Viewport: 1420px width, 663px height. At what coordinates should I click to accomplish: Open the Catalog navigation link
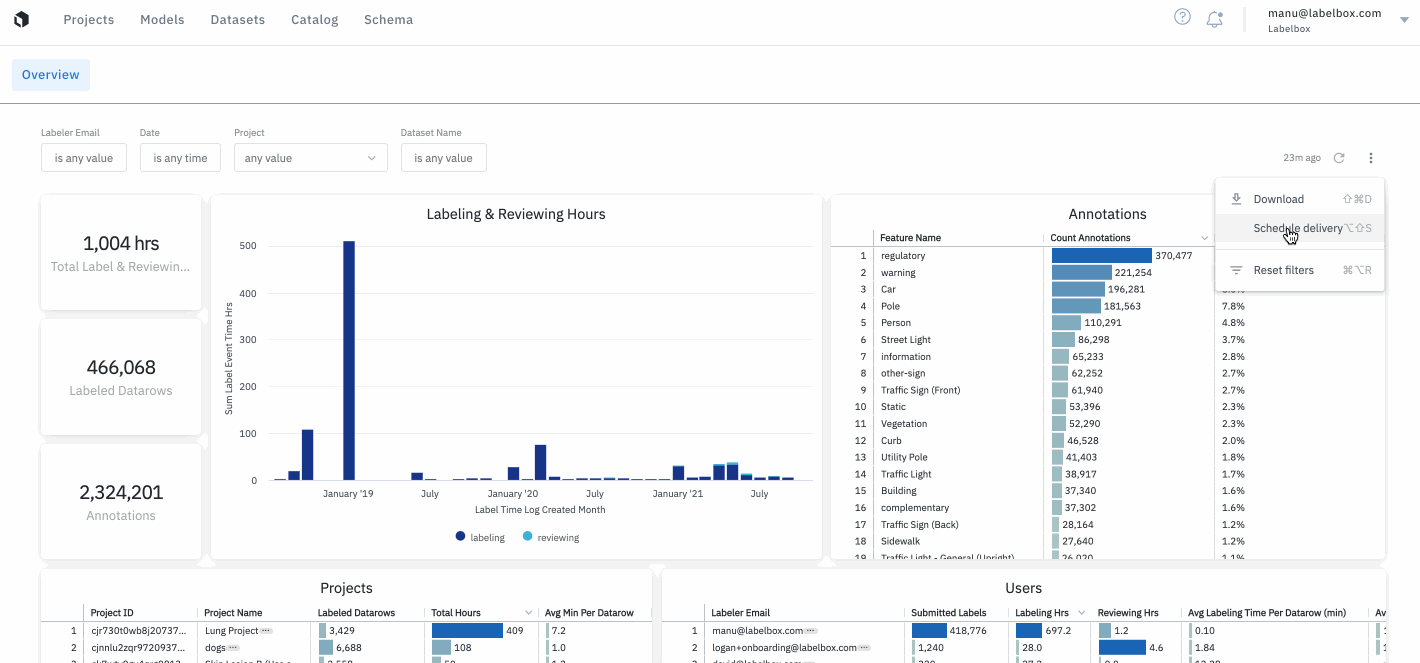click(x=315, y=20)
